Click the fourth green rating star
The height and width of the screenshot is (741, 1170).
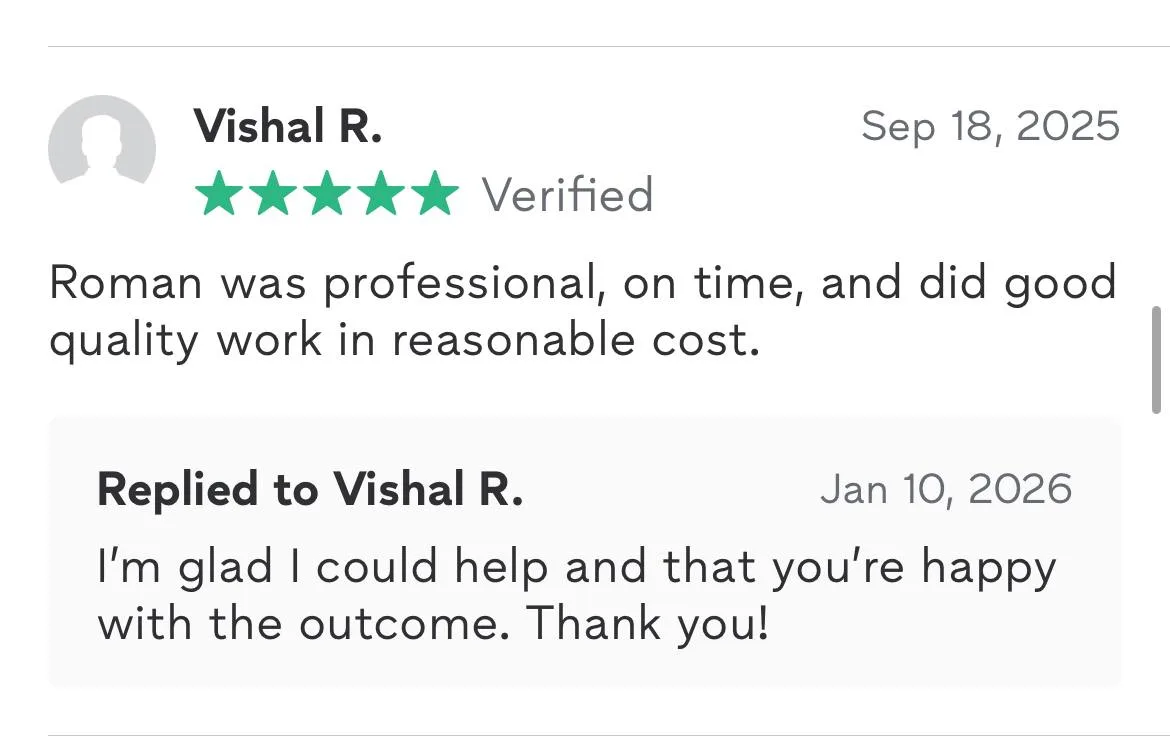click(x=380, y=194)
